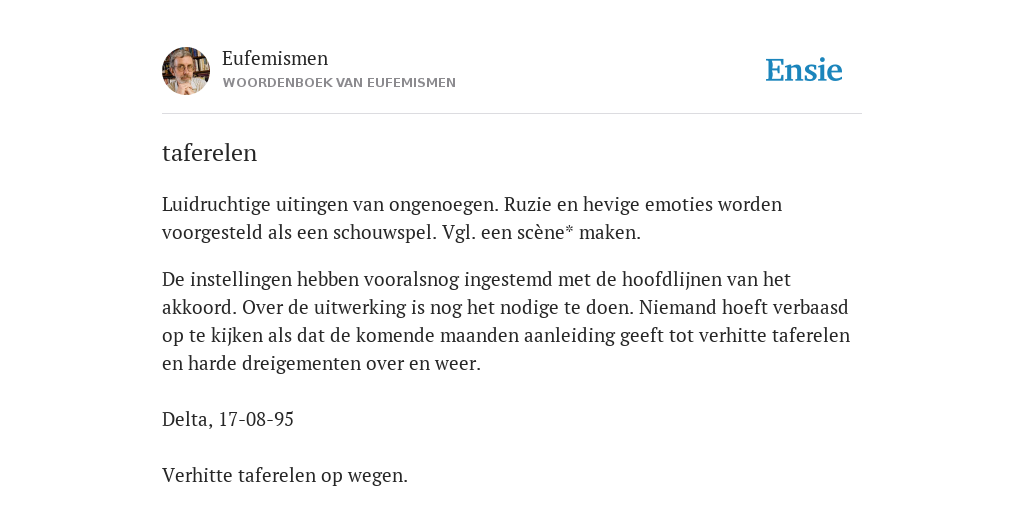The image size is (1024, 512).
Task: Open the Eufemismen author name
Action: pyautogui.click(x=275, y=58)
